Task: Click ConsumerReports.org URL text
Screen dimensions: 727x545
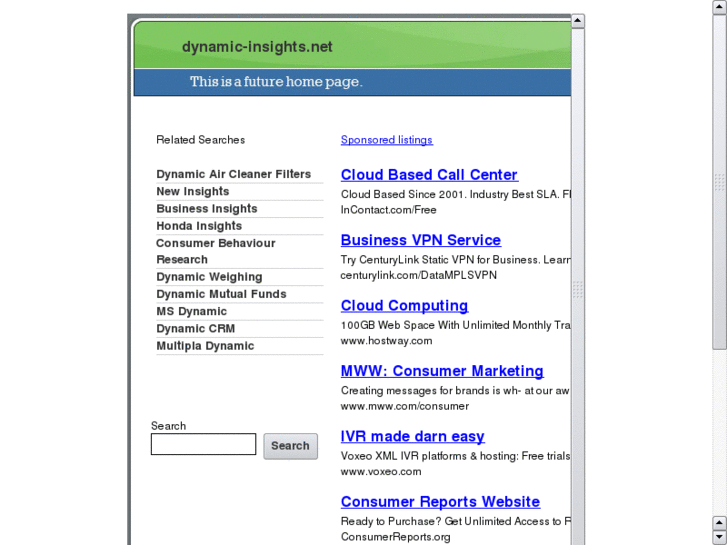Action: pos(395,537)
